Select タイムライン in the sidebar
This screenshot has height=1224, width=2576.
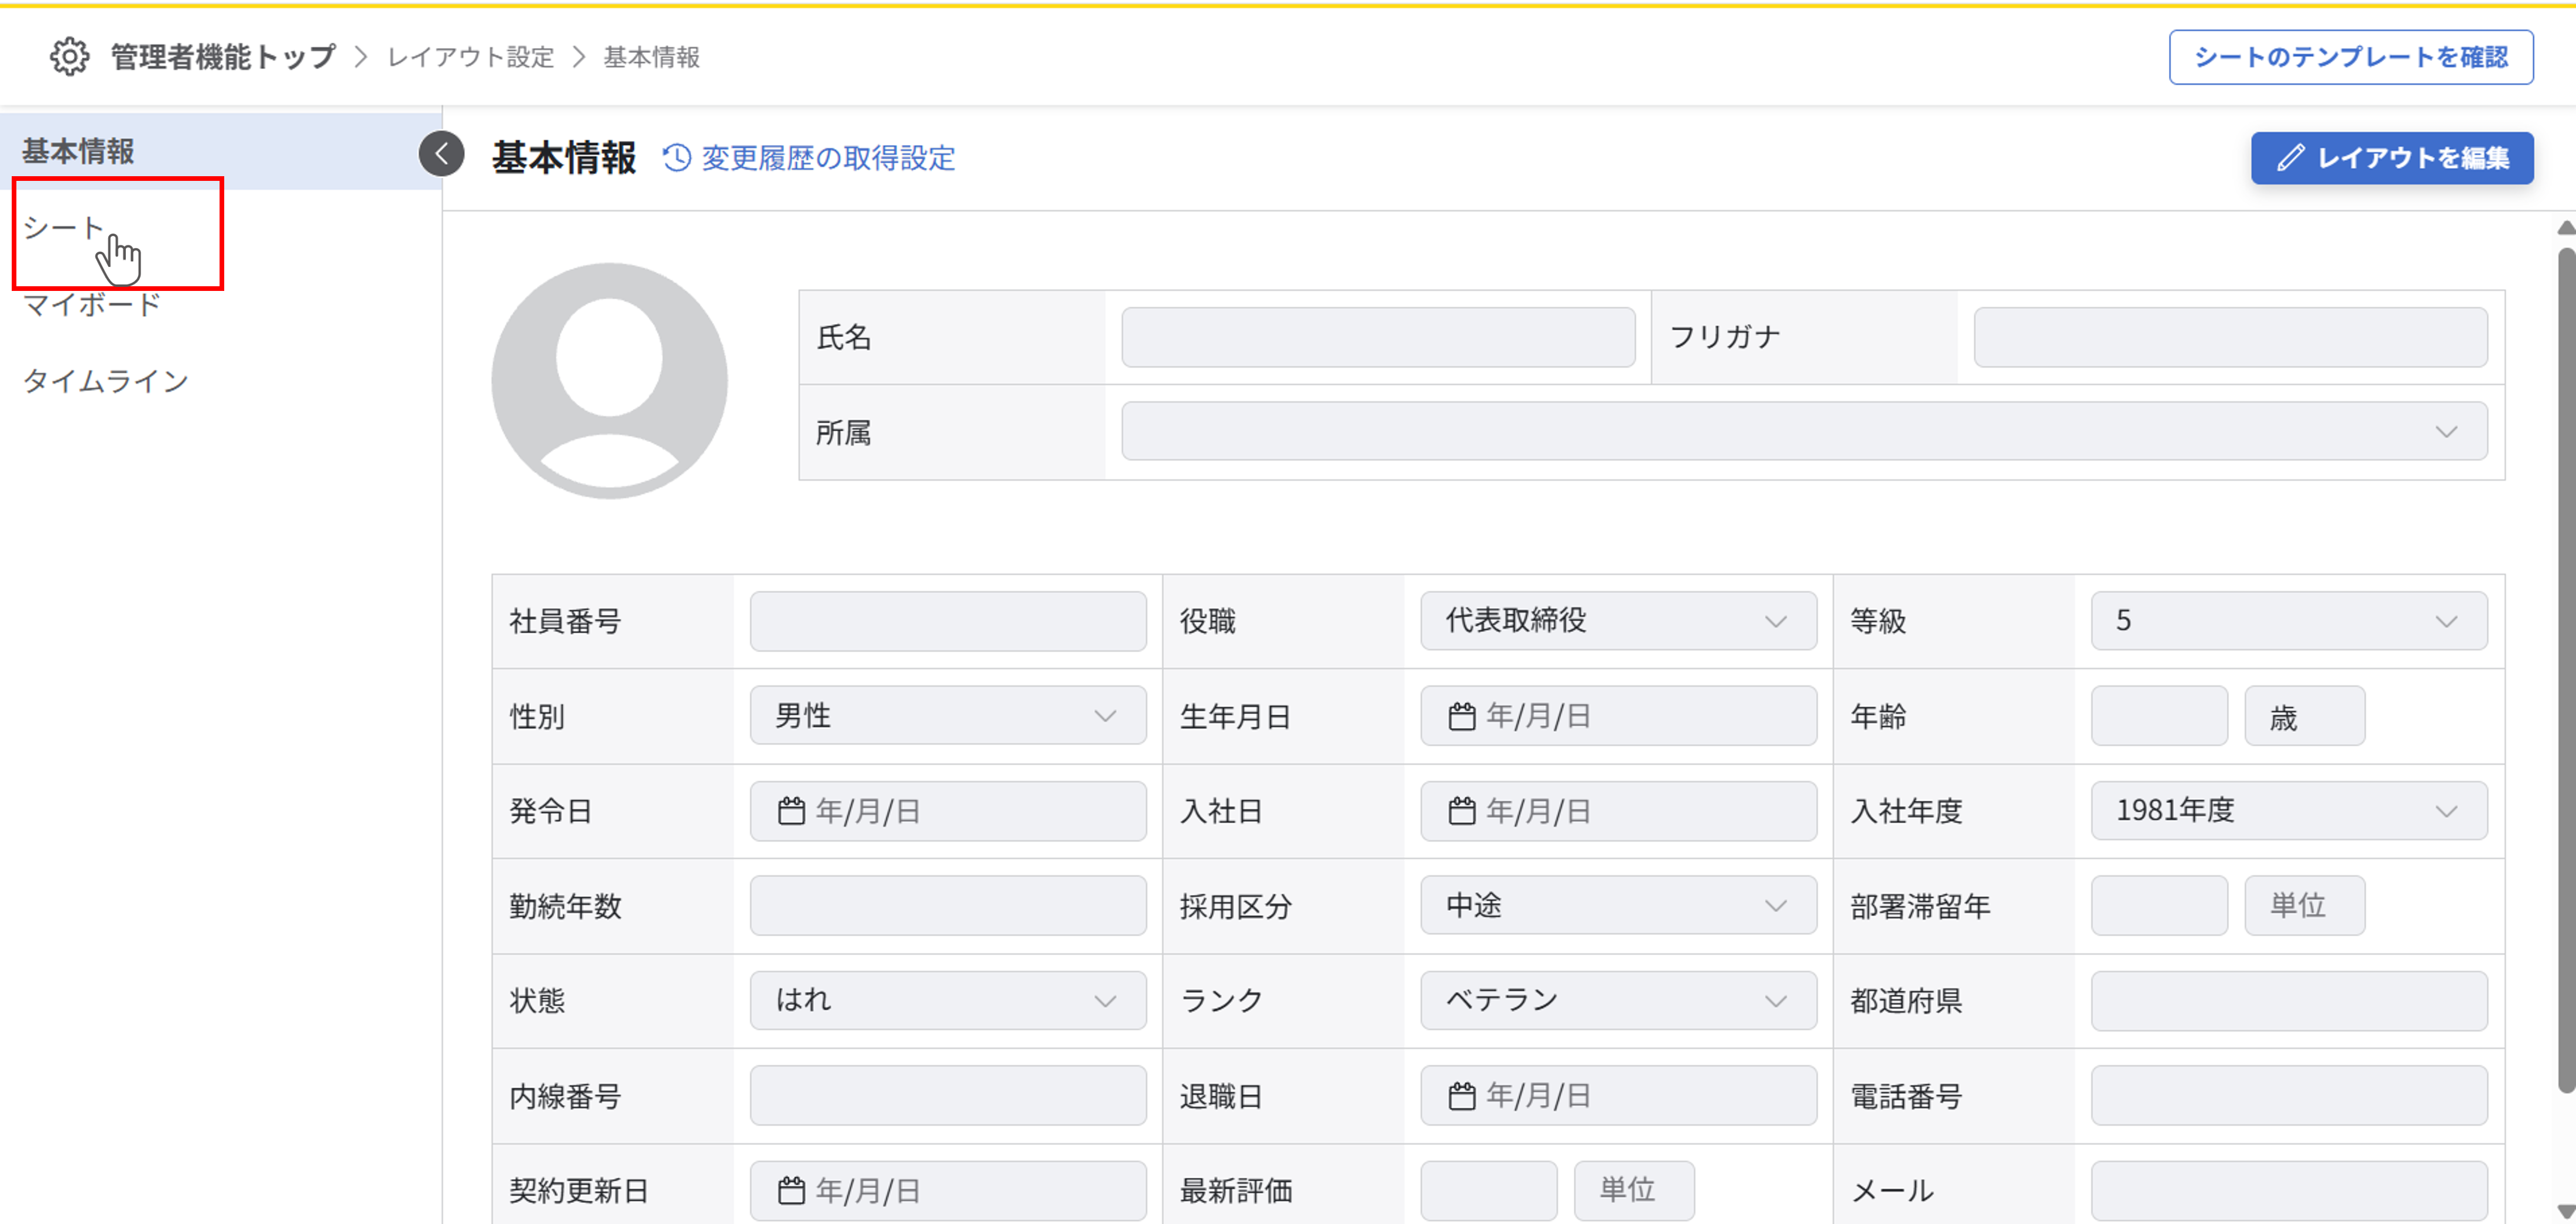coord(106,381)
